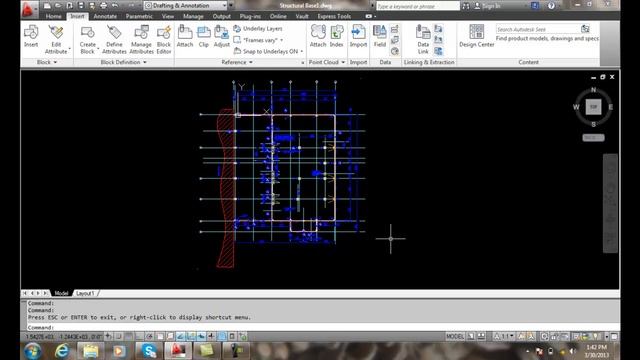Launch the Create Block tool

point(88,39)
